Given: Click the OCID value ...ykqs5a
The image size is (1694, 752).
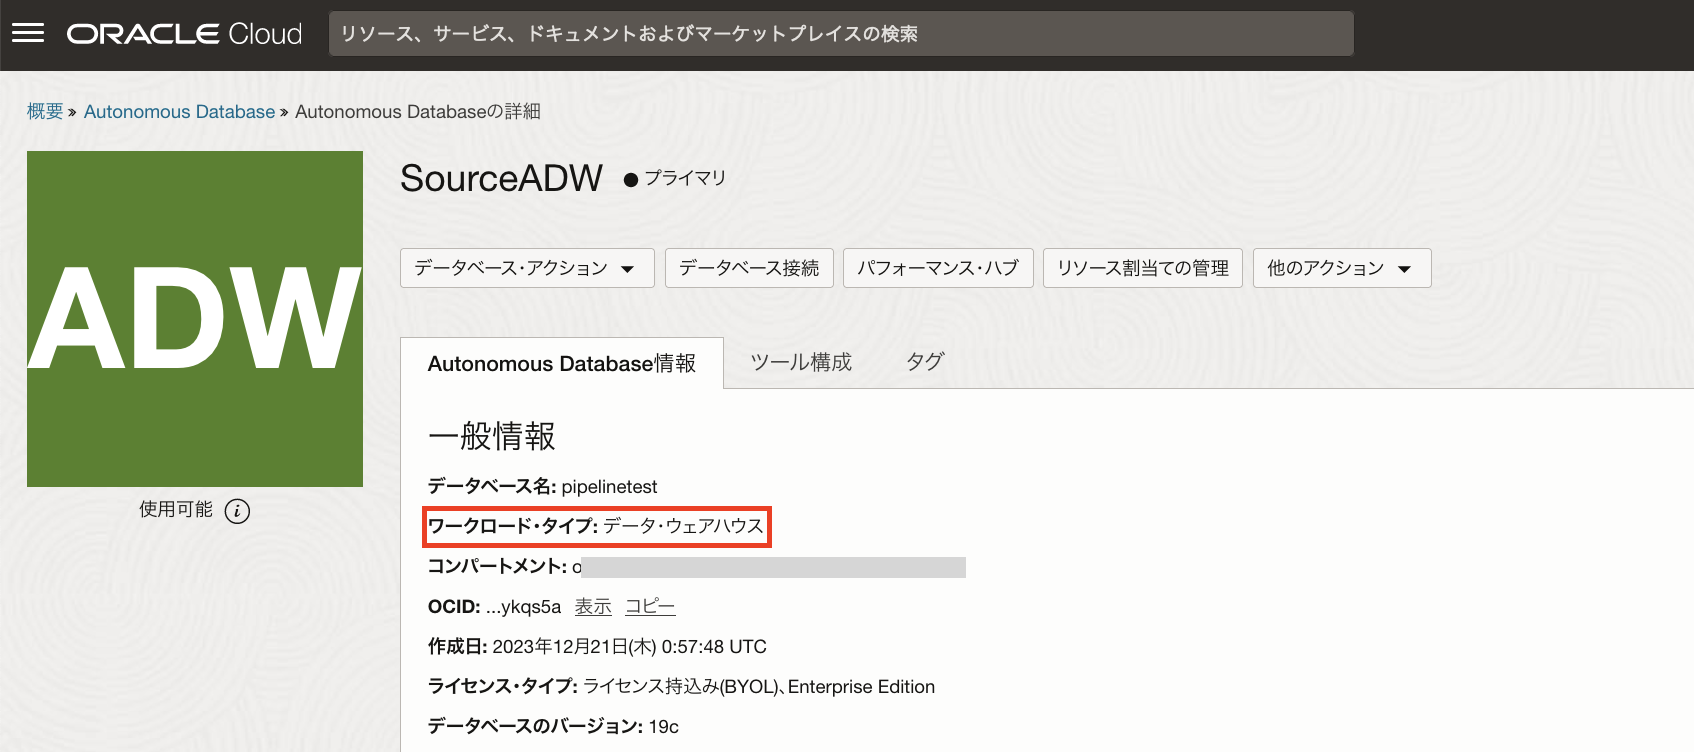Looking at the screenshot, I should tap(523, 607).
